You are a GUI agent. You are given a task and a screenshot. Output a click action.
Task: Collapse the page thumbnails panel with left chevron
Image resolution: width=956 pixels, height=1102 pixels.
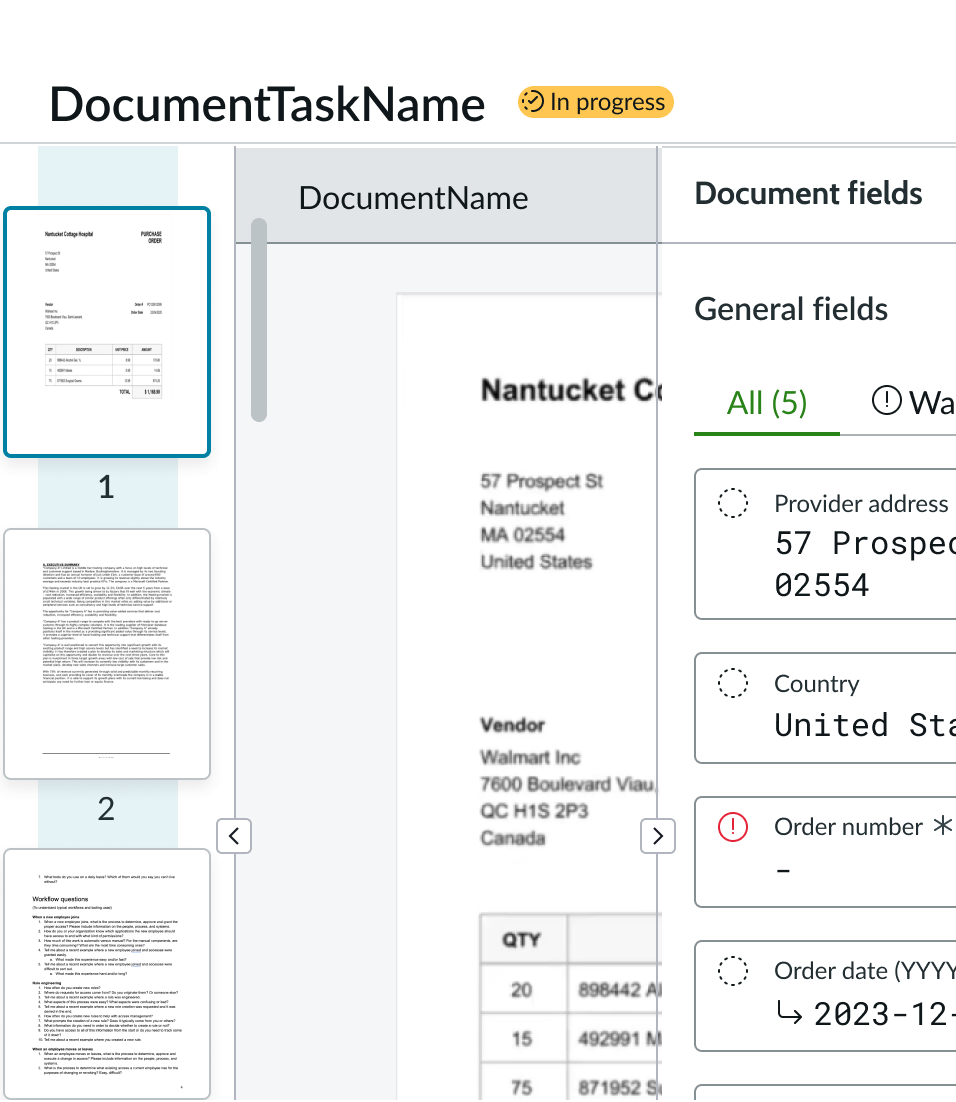(233, 836)
